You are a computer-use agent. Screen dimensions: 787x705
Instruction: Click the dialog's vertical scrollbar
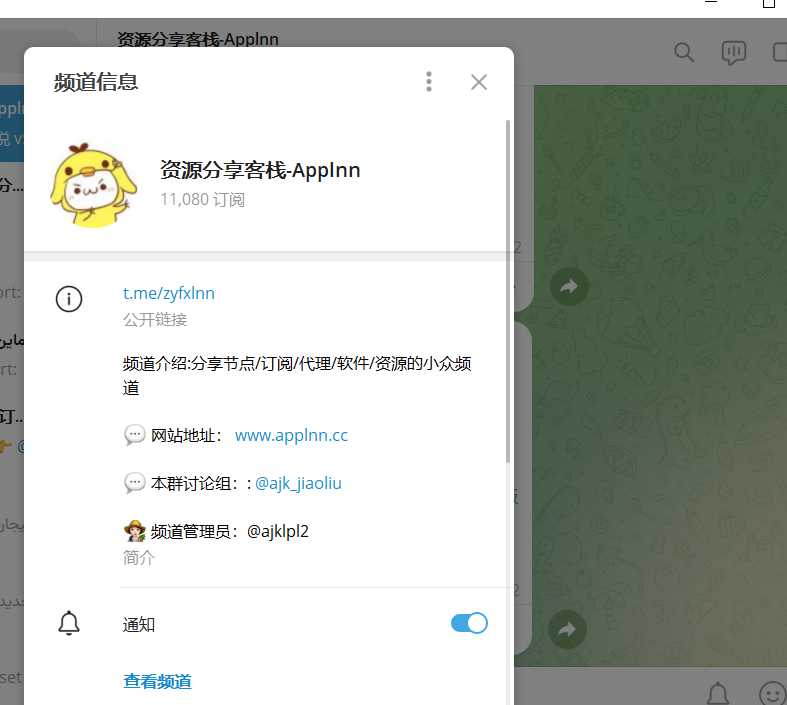(507, 291)
